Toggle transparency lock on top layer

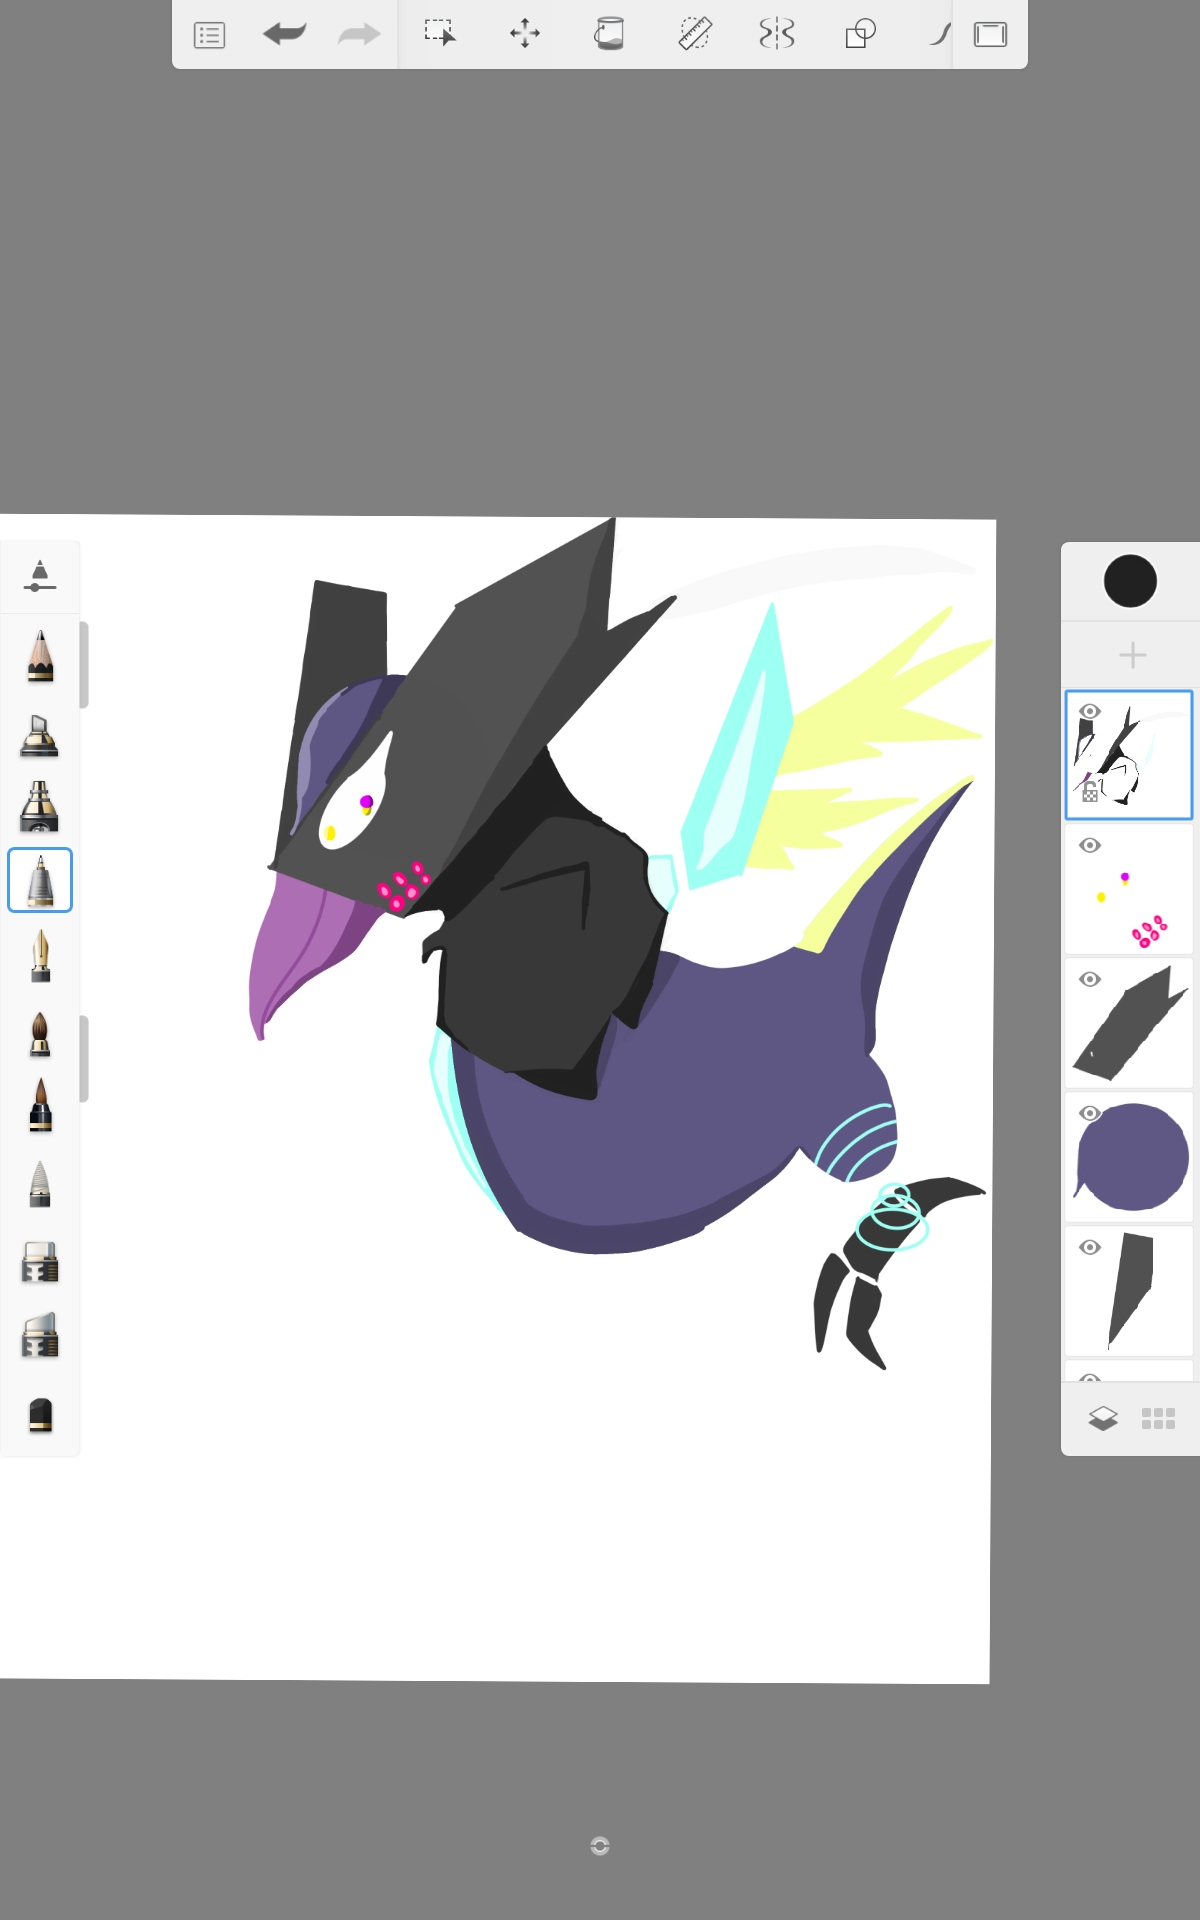coord(1090,793)
